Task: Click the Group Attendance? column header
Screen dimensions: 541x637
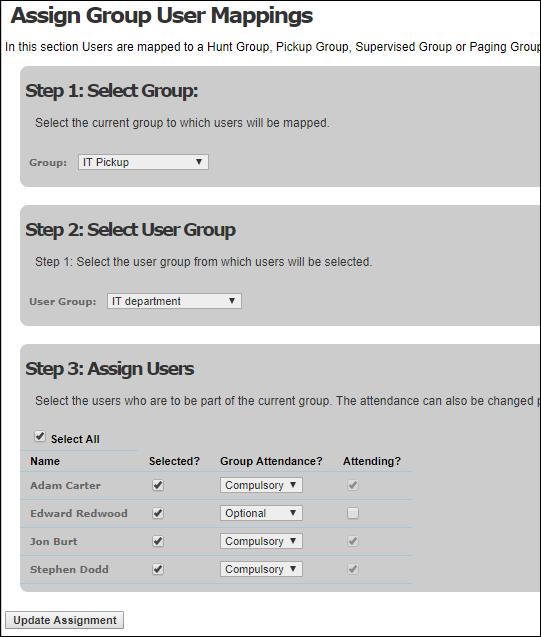Action: pos(271,461)
